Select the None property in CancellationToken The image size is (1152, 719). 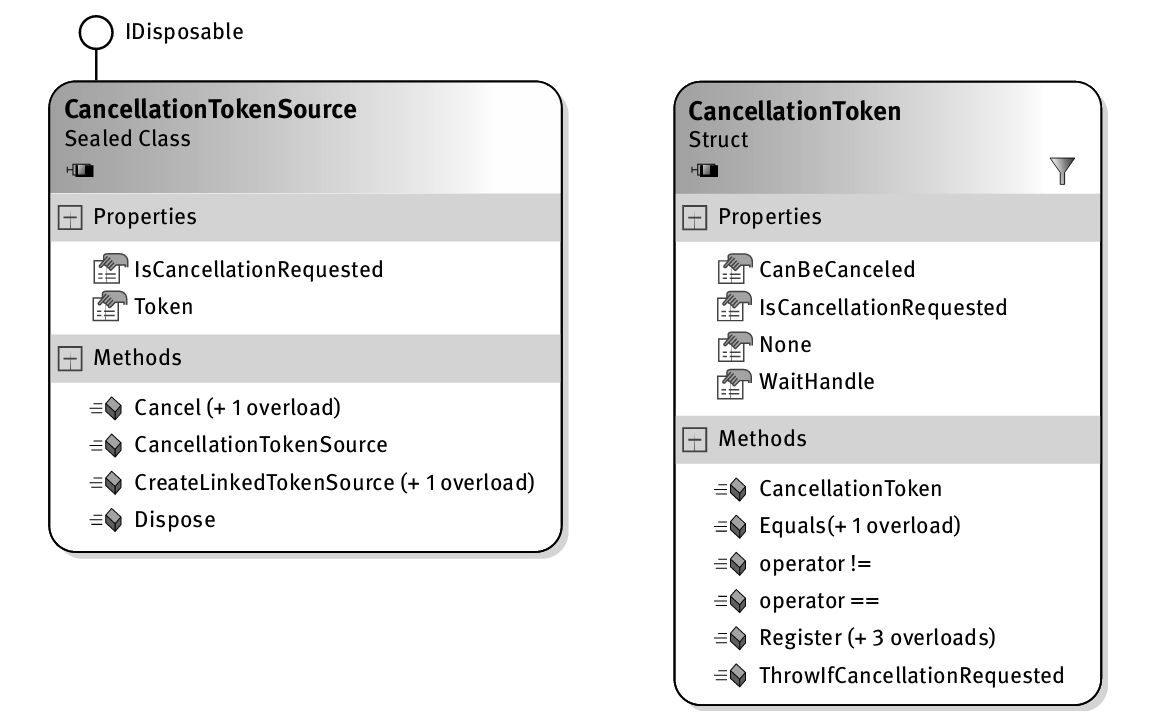tap(785, 345)
